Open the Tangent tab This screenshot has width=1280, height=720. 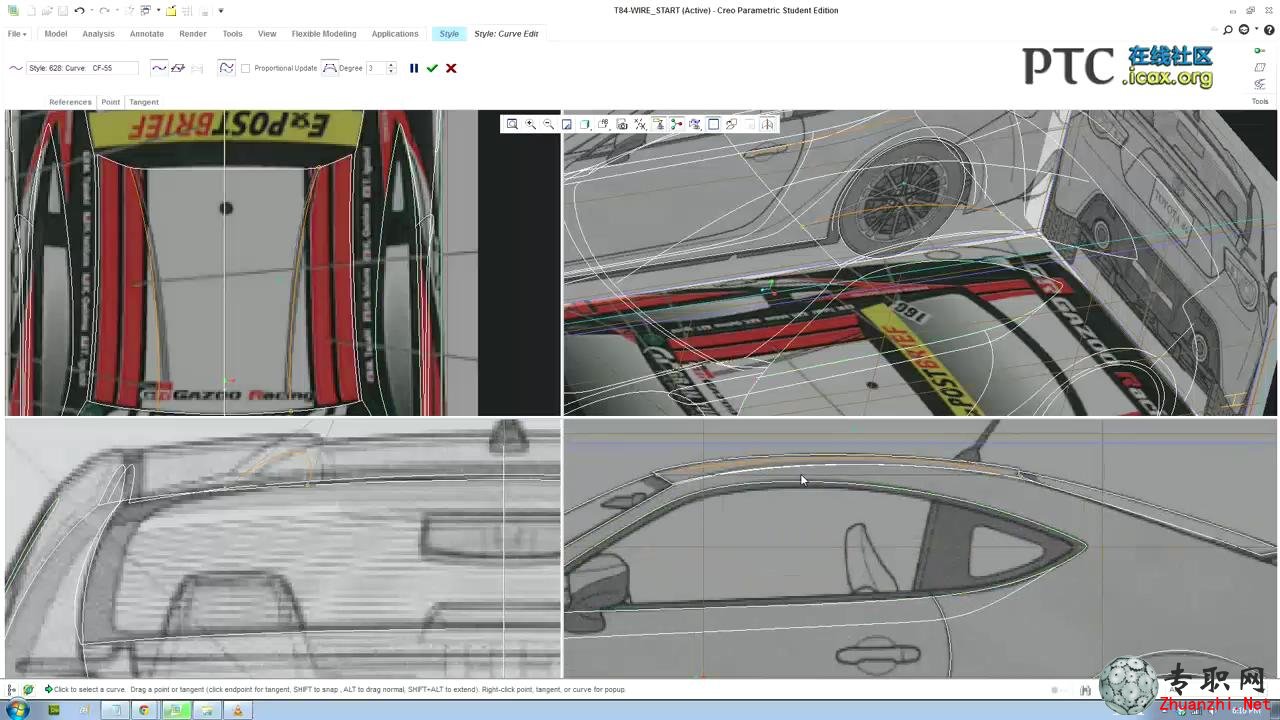[144, 102]
